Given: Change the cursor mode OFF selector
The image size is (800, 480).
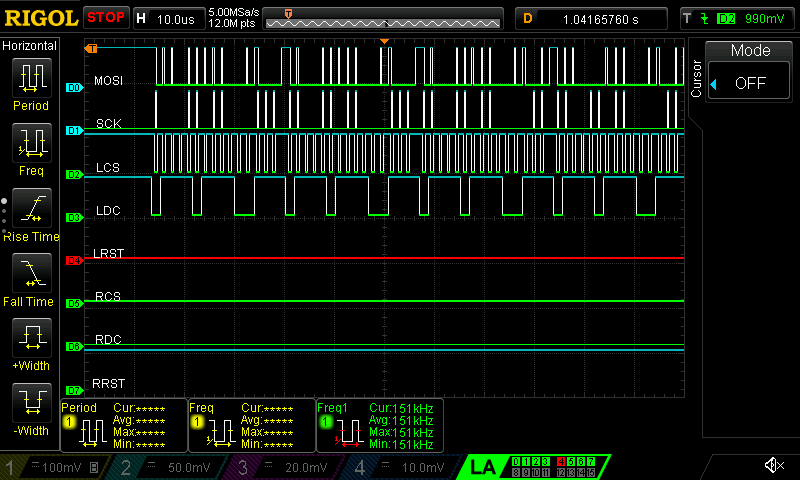Looking at the screenshot, I should pos(749,82).
